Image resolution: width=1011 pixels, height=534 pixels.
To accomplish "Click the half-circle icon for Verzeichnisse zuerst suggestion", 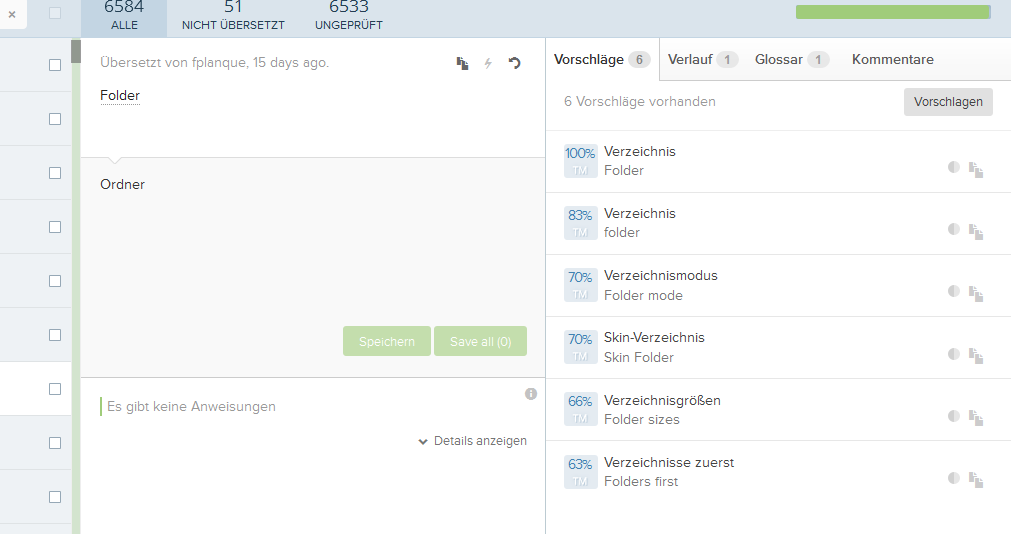I will coord(954,477).
